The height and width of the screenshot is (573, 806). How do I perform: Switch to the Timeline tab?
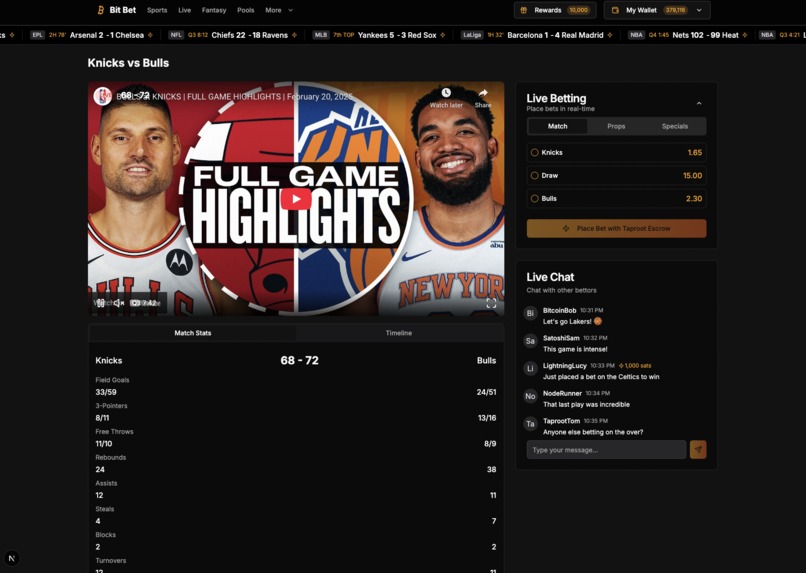click(x=399, y=333)
